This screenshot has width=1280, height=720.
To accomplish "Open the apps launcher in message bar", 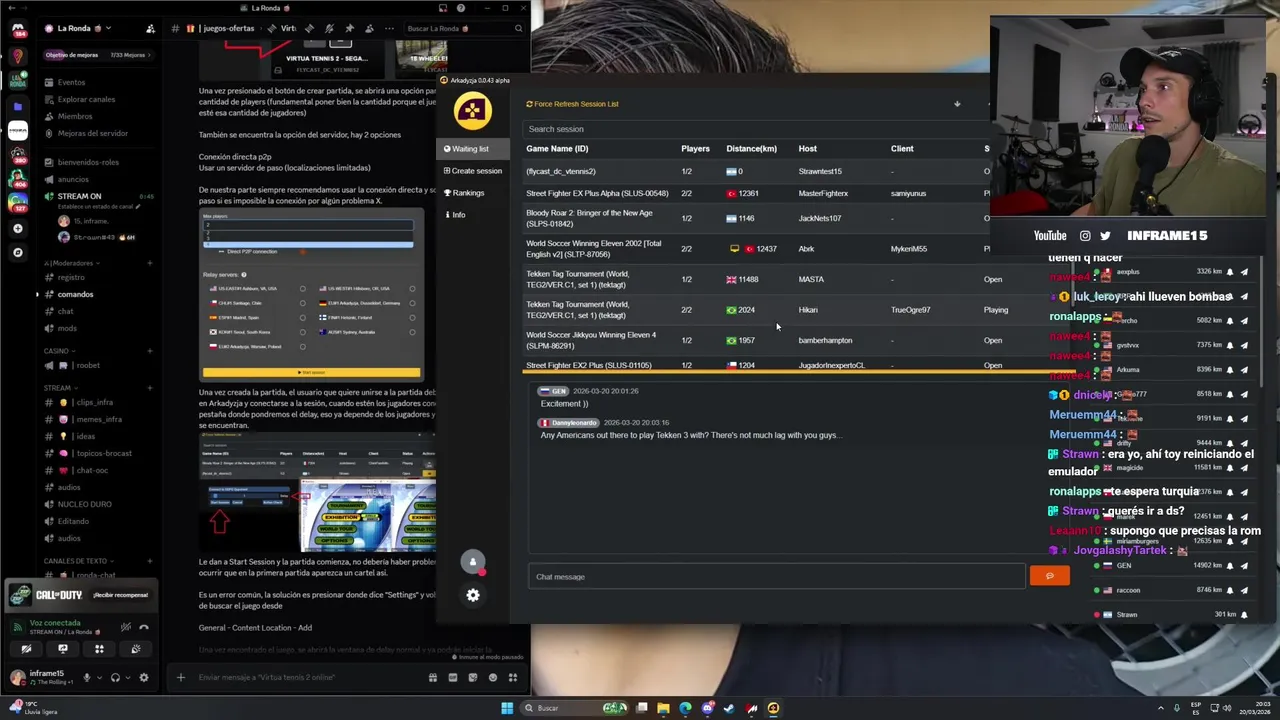I will [513, 677].
